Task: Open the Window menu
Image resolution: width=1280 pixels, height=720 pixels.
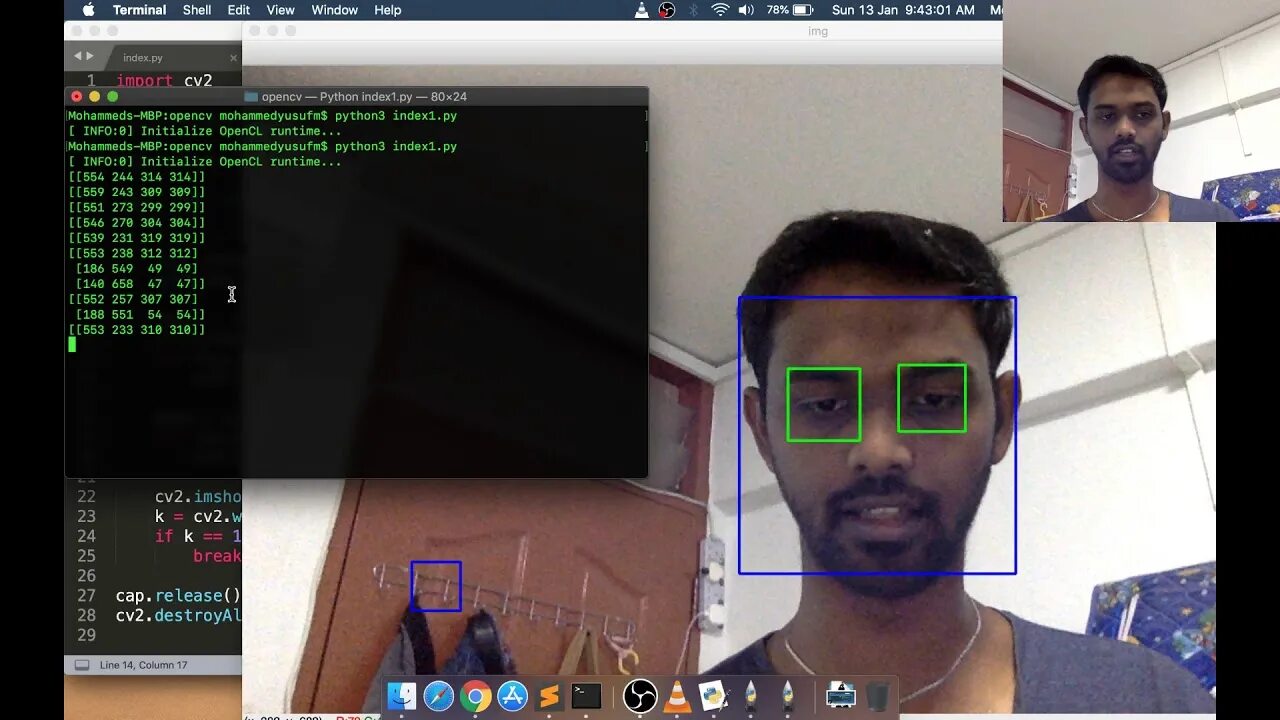Action: pos(335,10)
